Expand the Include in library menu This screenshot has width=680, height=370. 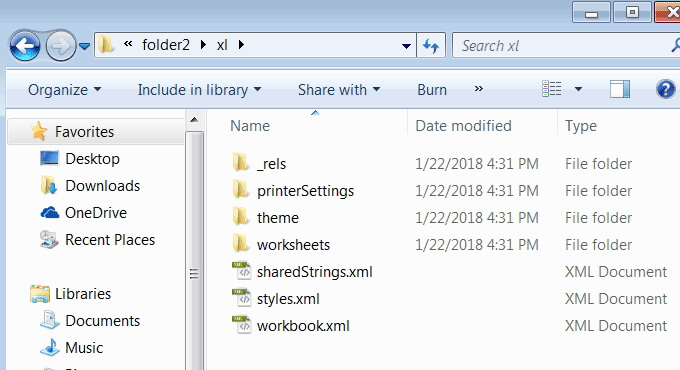tap(199, 90)
